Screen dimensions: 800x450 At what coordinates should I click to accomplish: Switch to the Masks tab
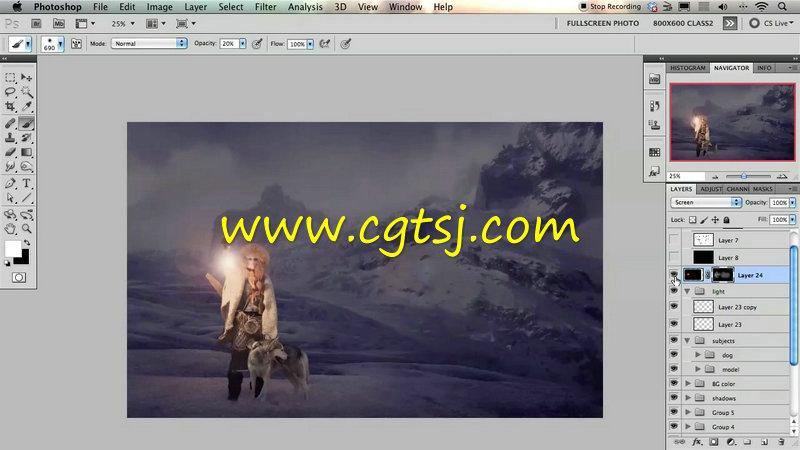pos(763,189)
